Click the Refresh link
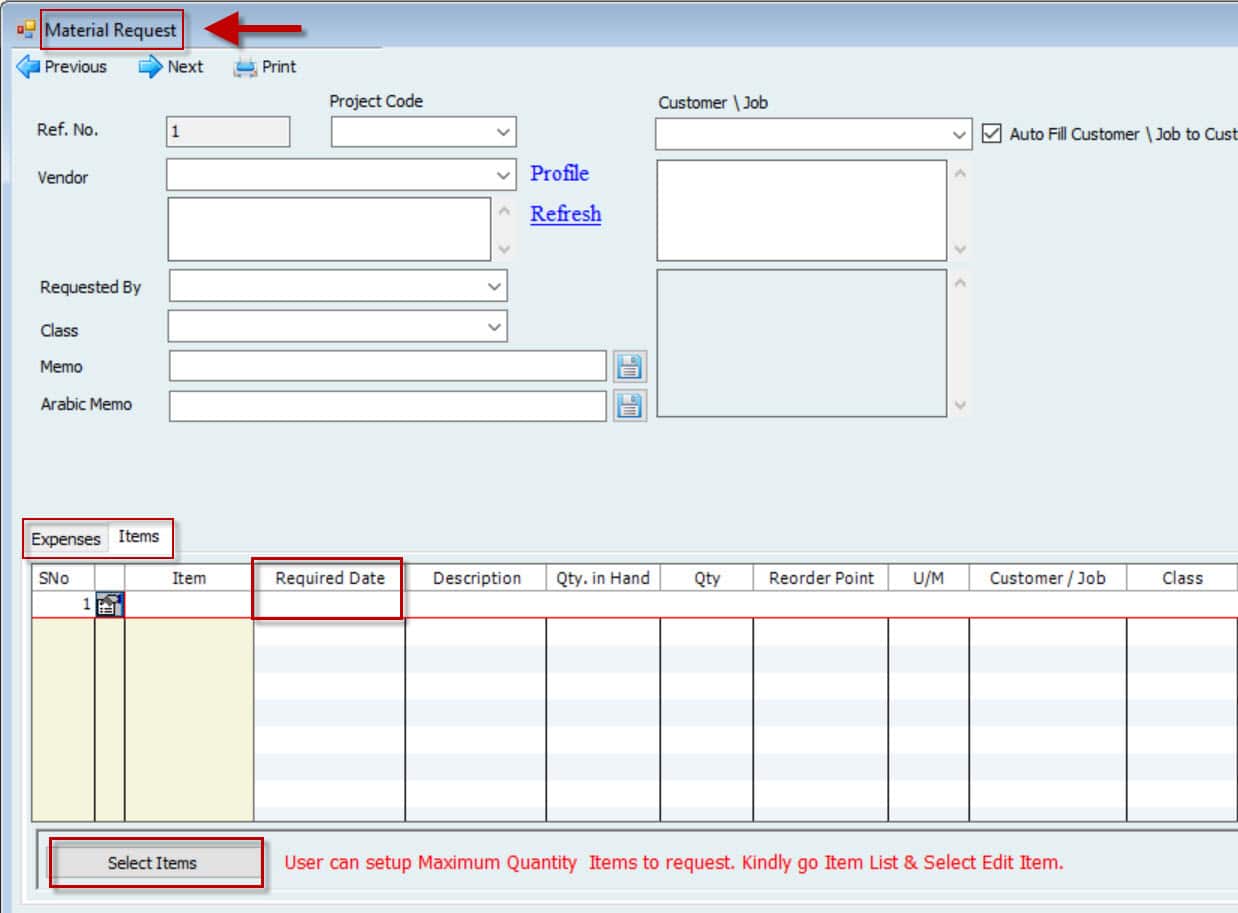This screenshot has width=1238, height=913. pyautogui.click(x=565, y=214)
